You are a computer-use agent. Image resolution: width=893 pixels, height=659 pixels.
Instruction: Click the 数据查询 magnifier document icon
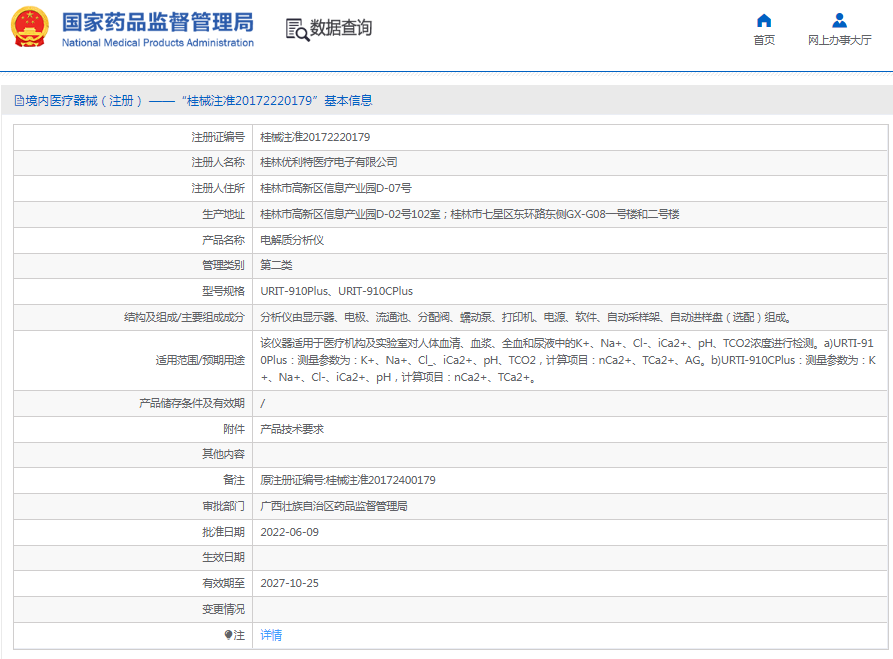coord(297,29)
